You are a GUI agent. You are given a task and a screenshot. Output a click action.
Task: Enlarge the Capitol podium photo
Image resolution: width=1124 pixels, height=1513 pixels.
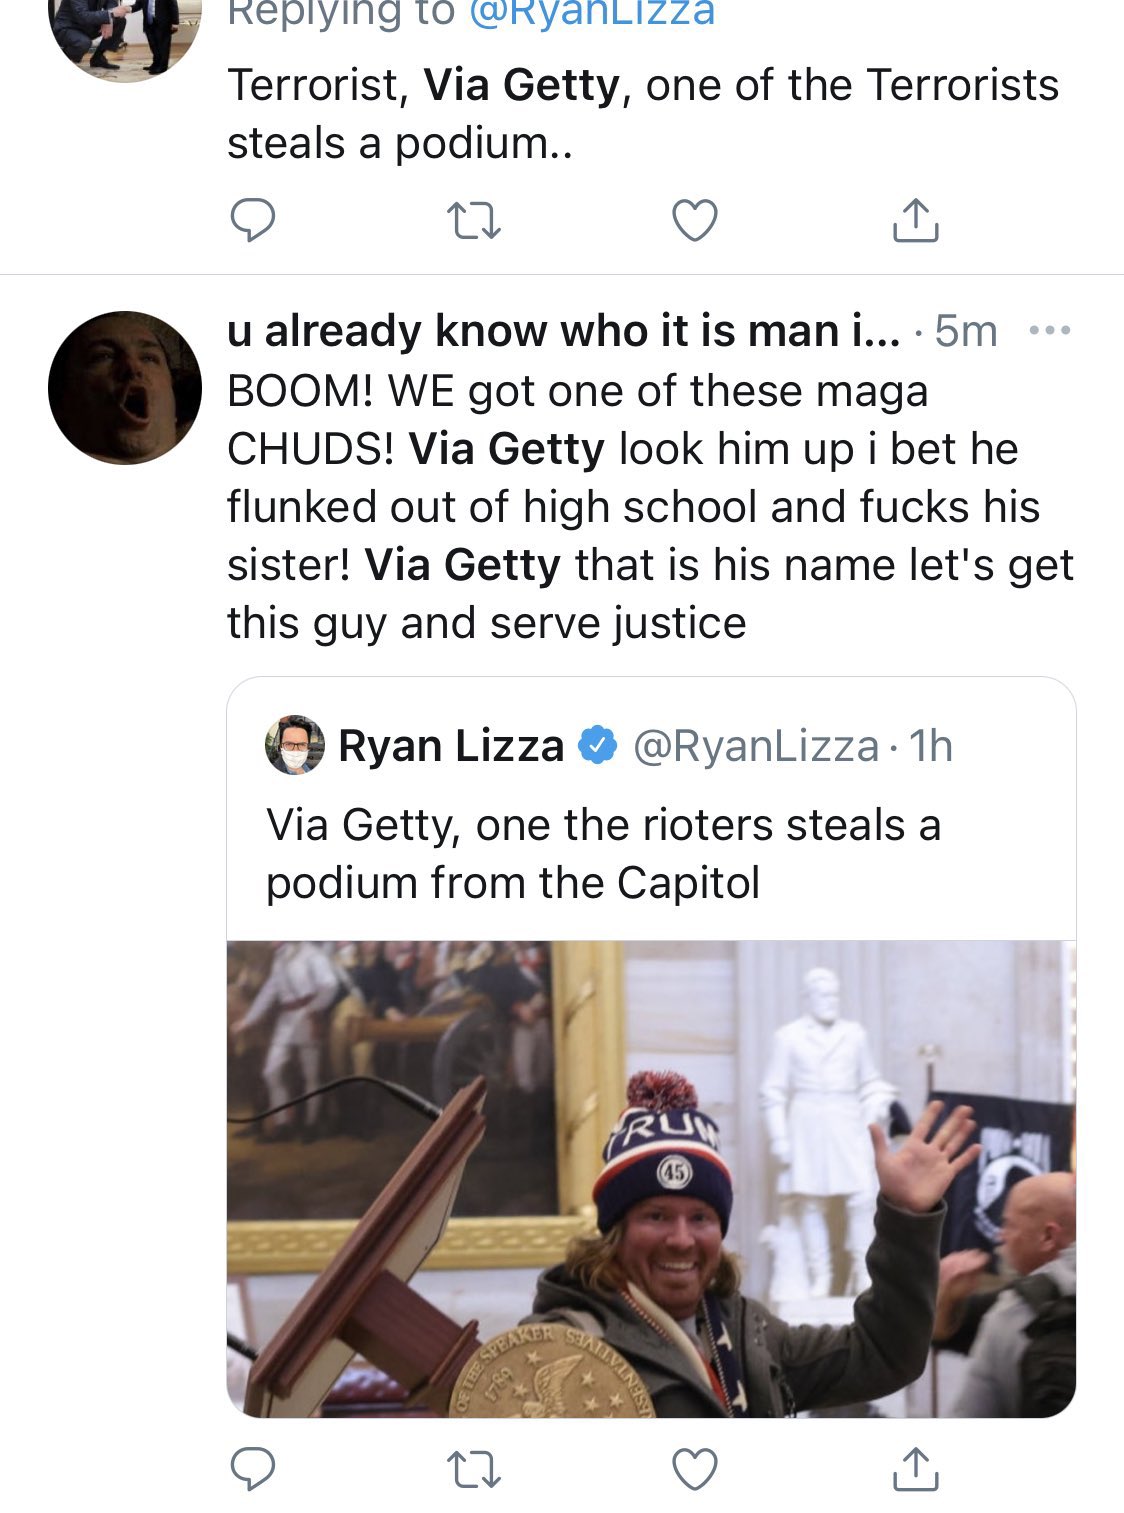coord(651,1178)
